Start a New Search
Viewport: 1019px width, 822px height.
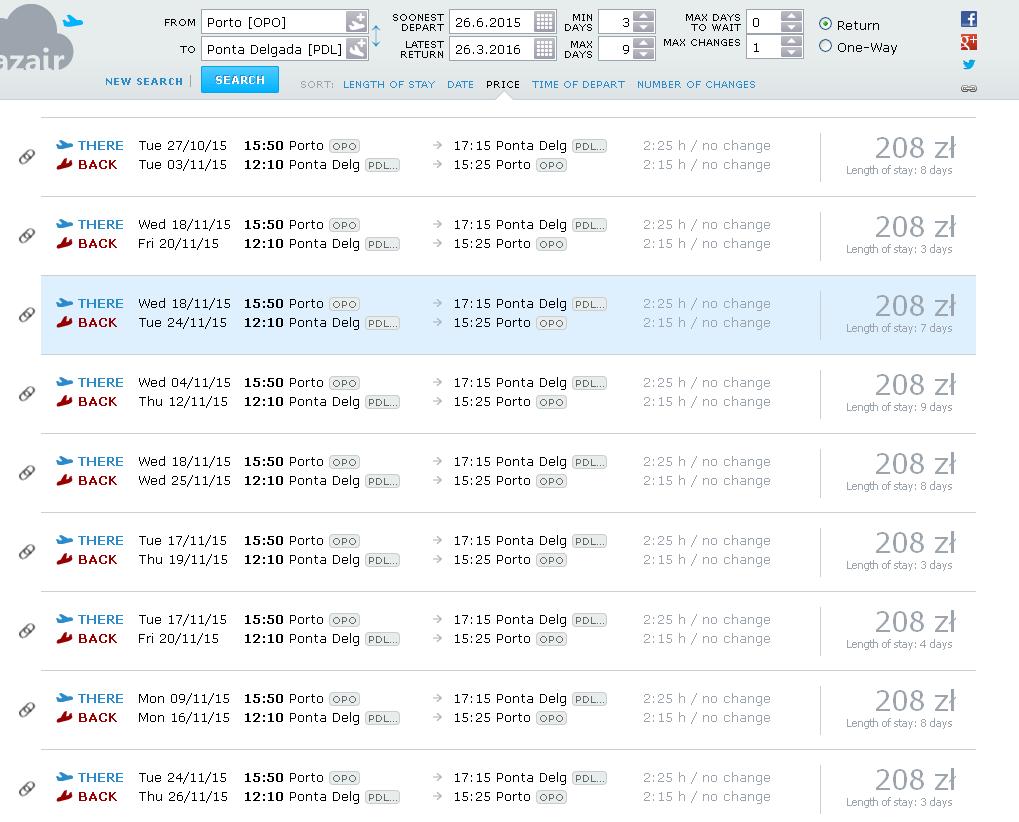point(144,81)
